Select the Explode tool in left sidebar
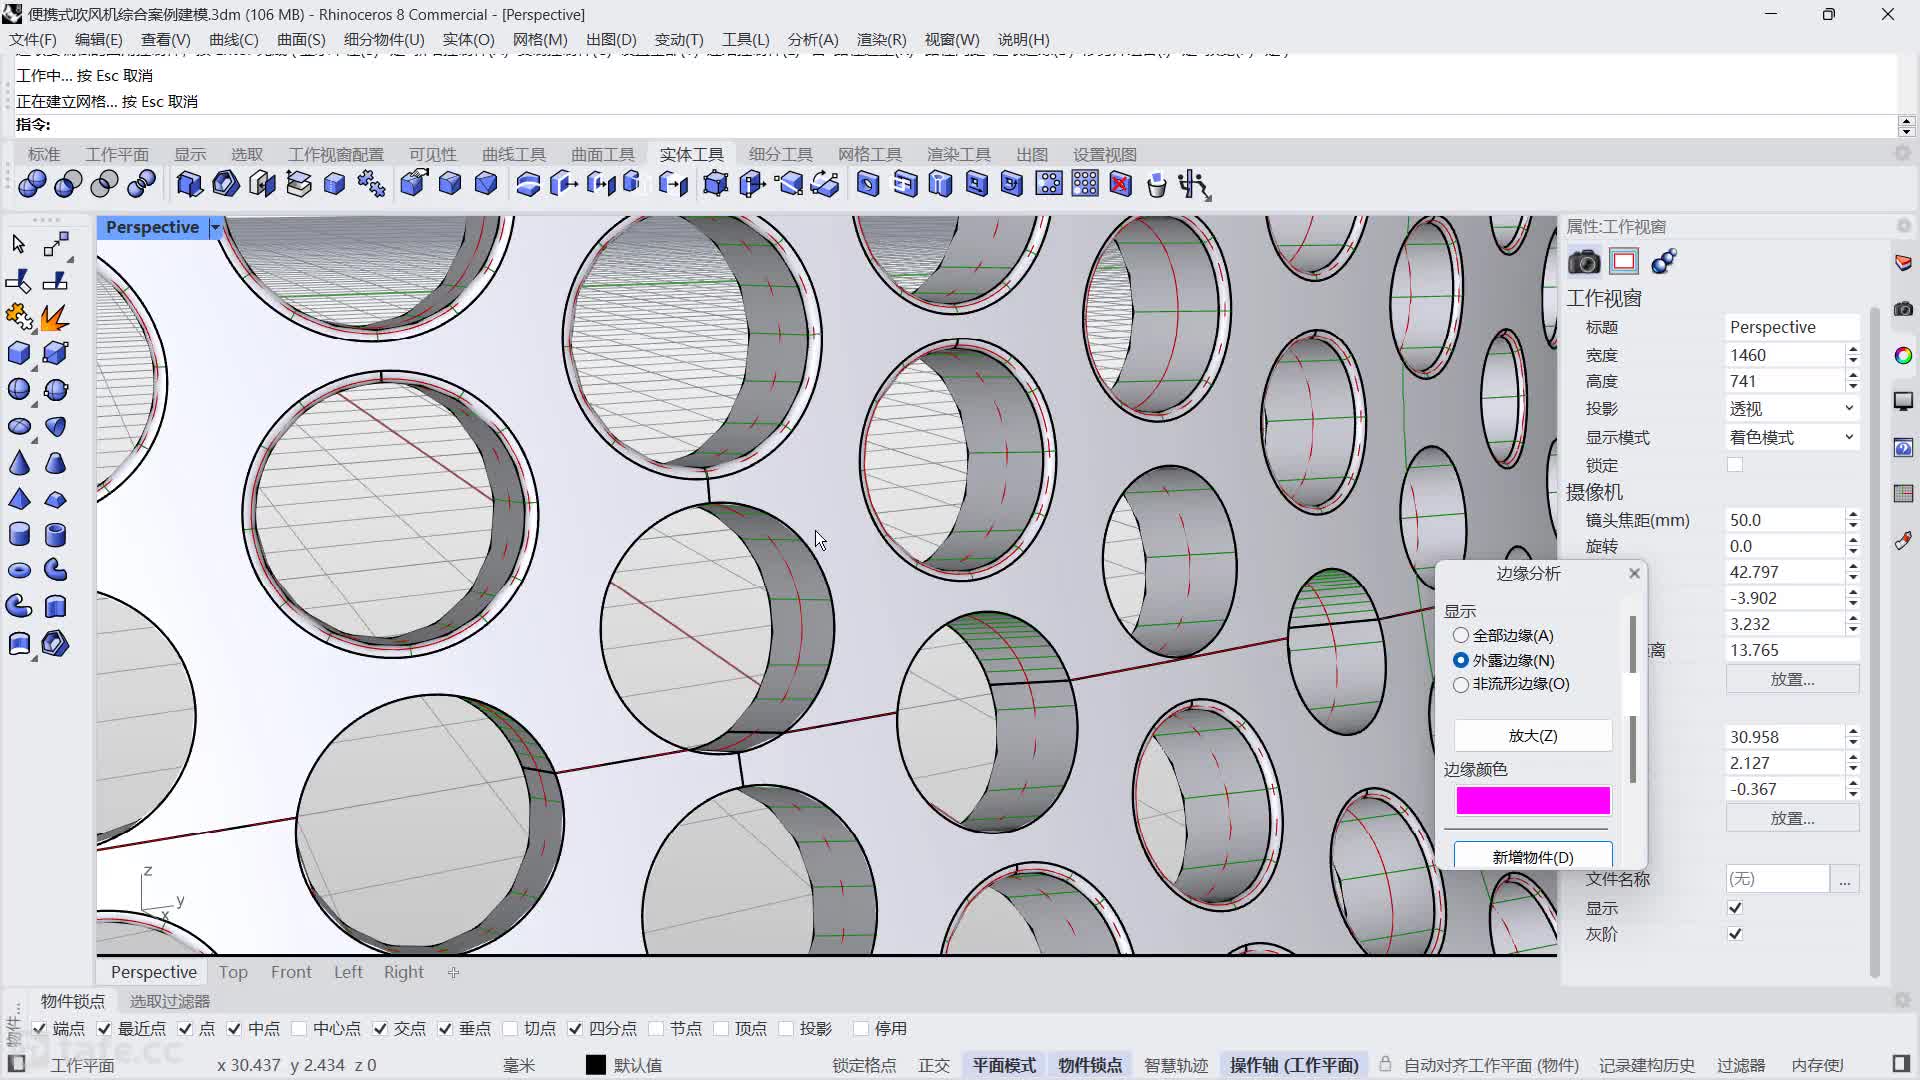 [x=55, y=318]
